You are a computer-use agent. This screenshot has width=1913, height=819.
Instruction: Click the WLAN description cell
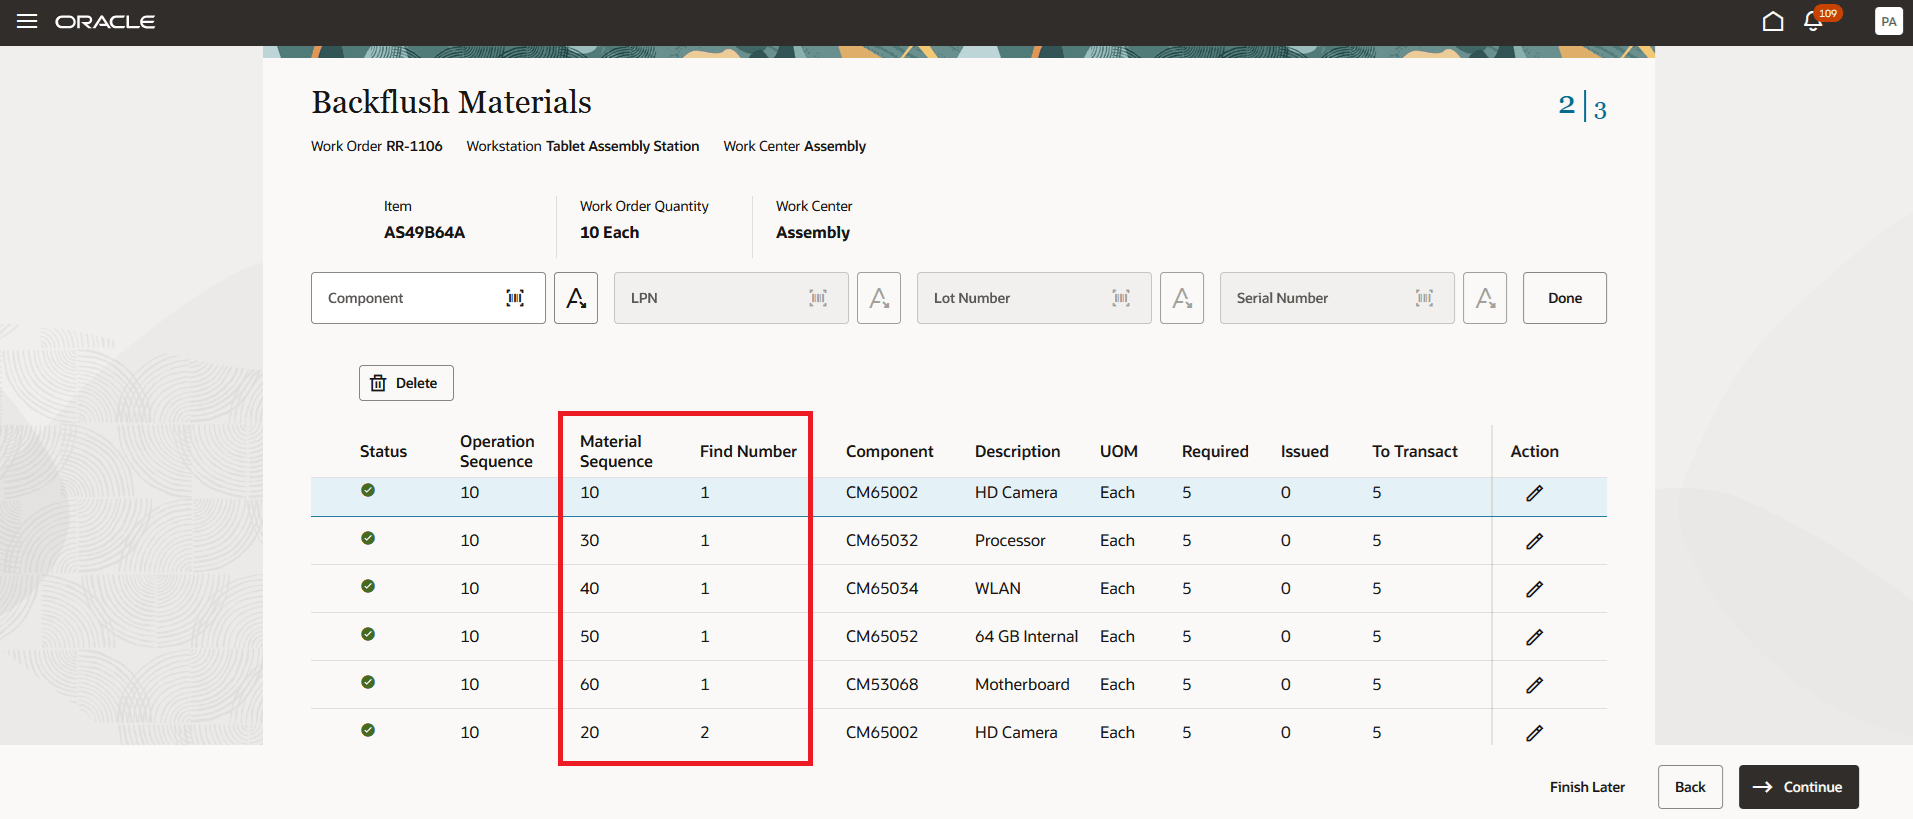[998, 588]
